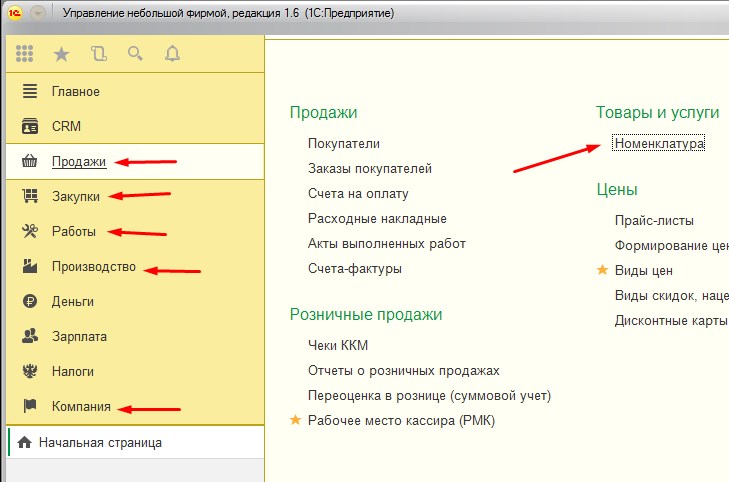Open the Компания section

(x=81, y=406)
